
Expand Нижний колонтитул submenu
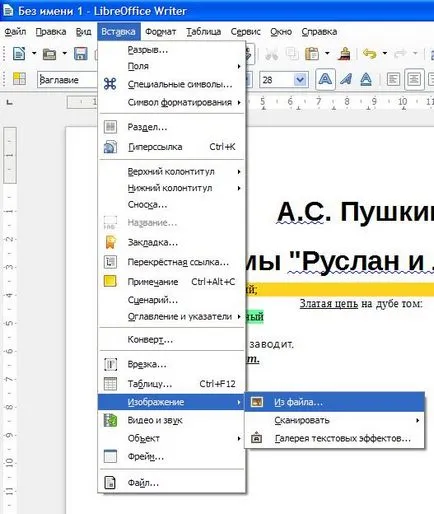pyautogui.click(x=172, y=188)
